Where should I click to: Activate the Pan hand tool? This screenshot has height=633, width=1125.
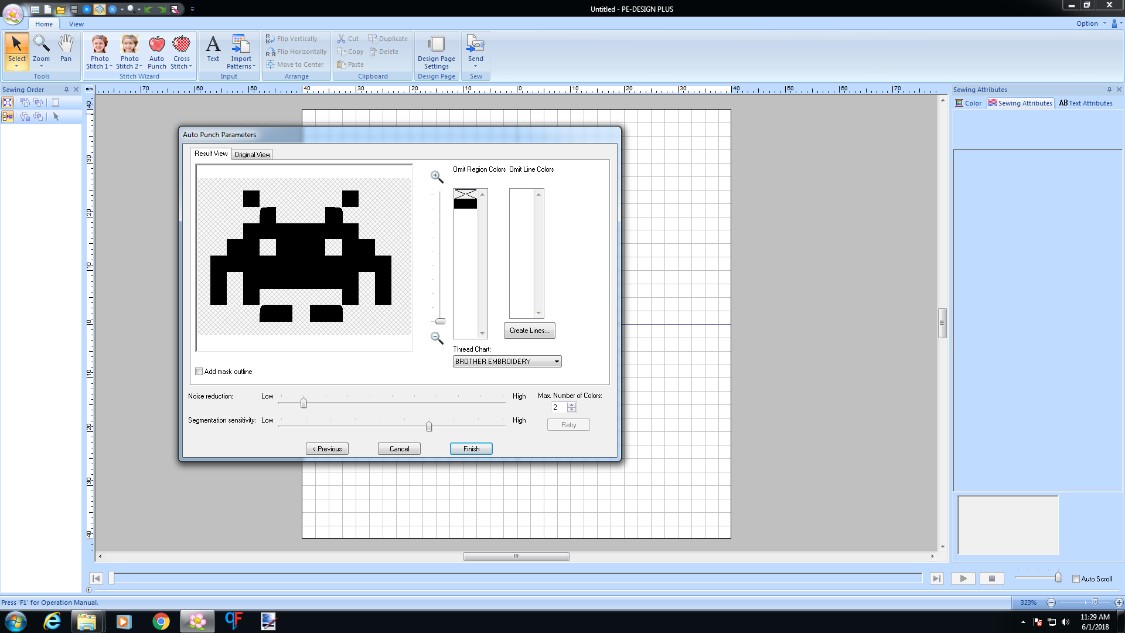[x=65, y=47]
